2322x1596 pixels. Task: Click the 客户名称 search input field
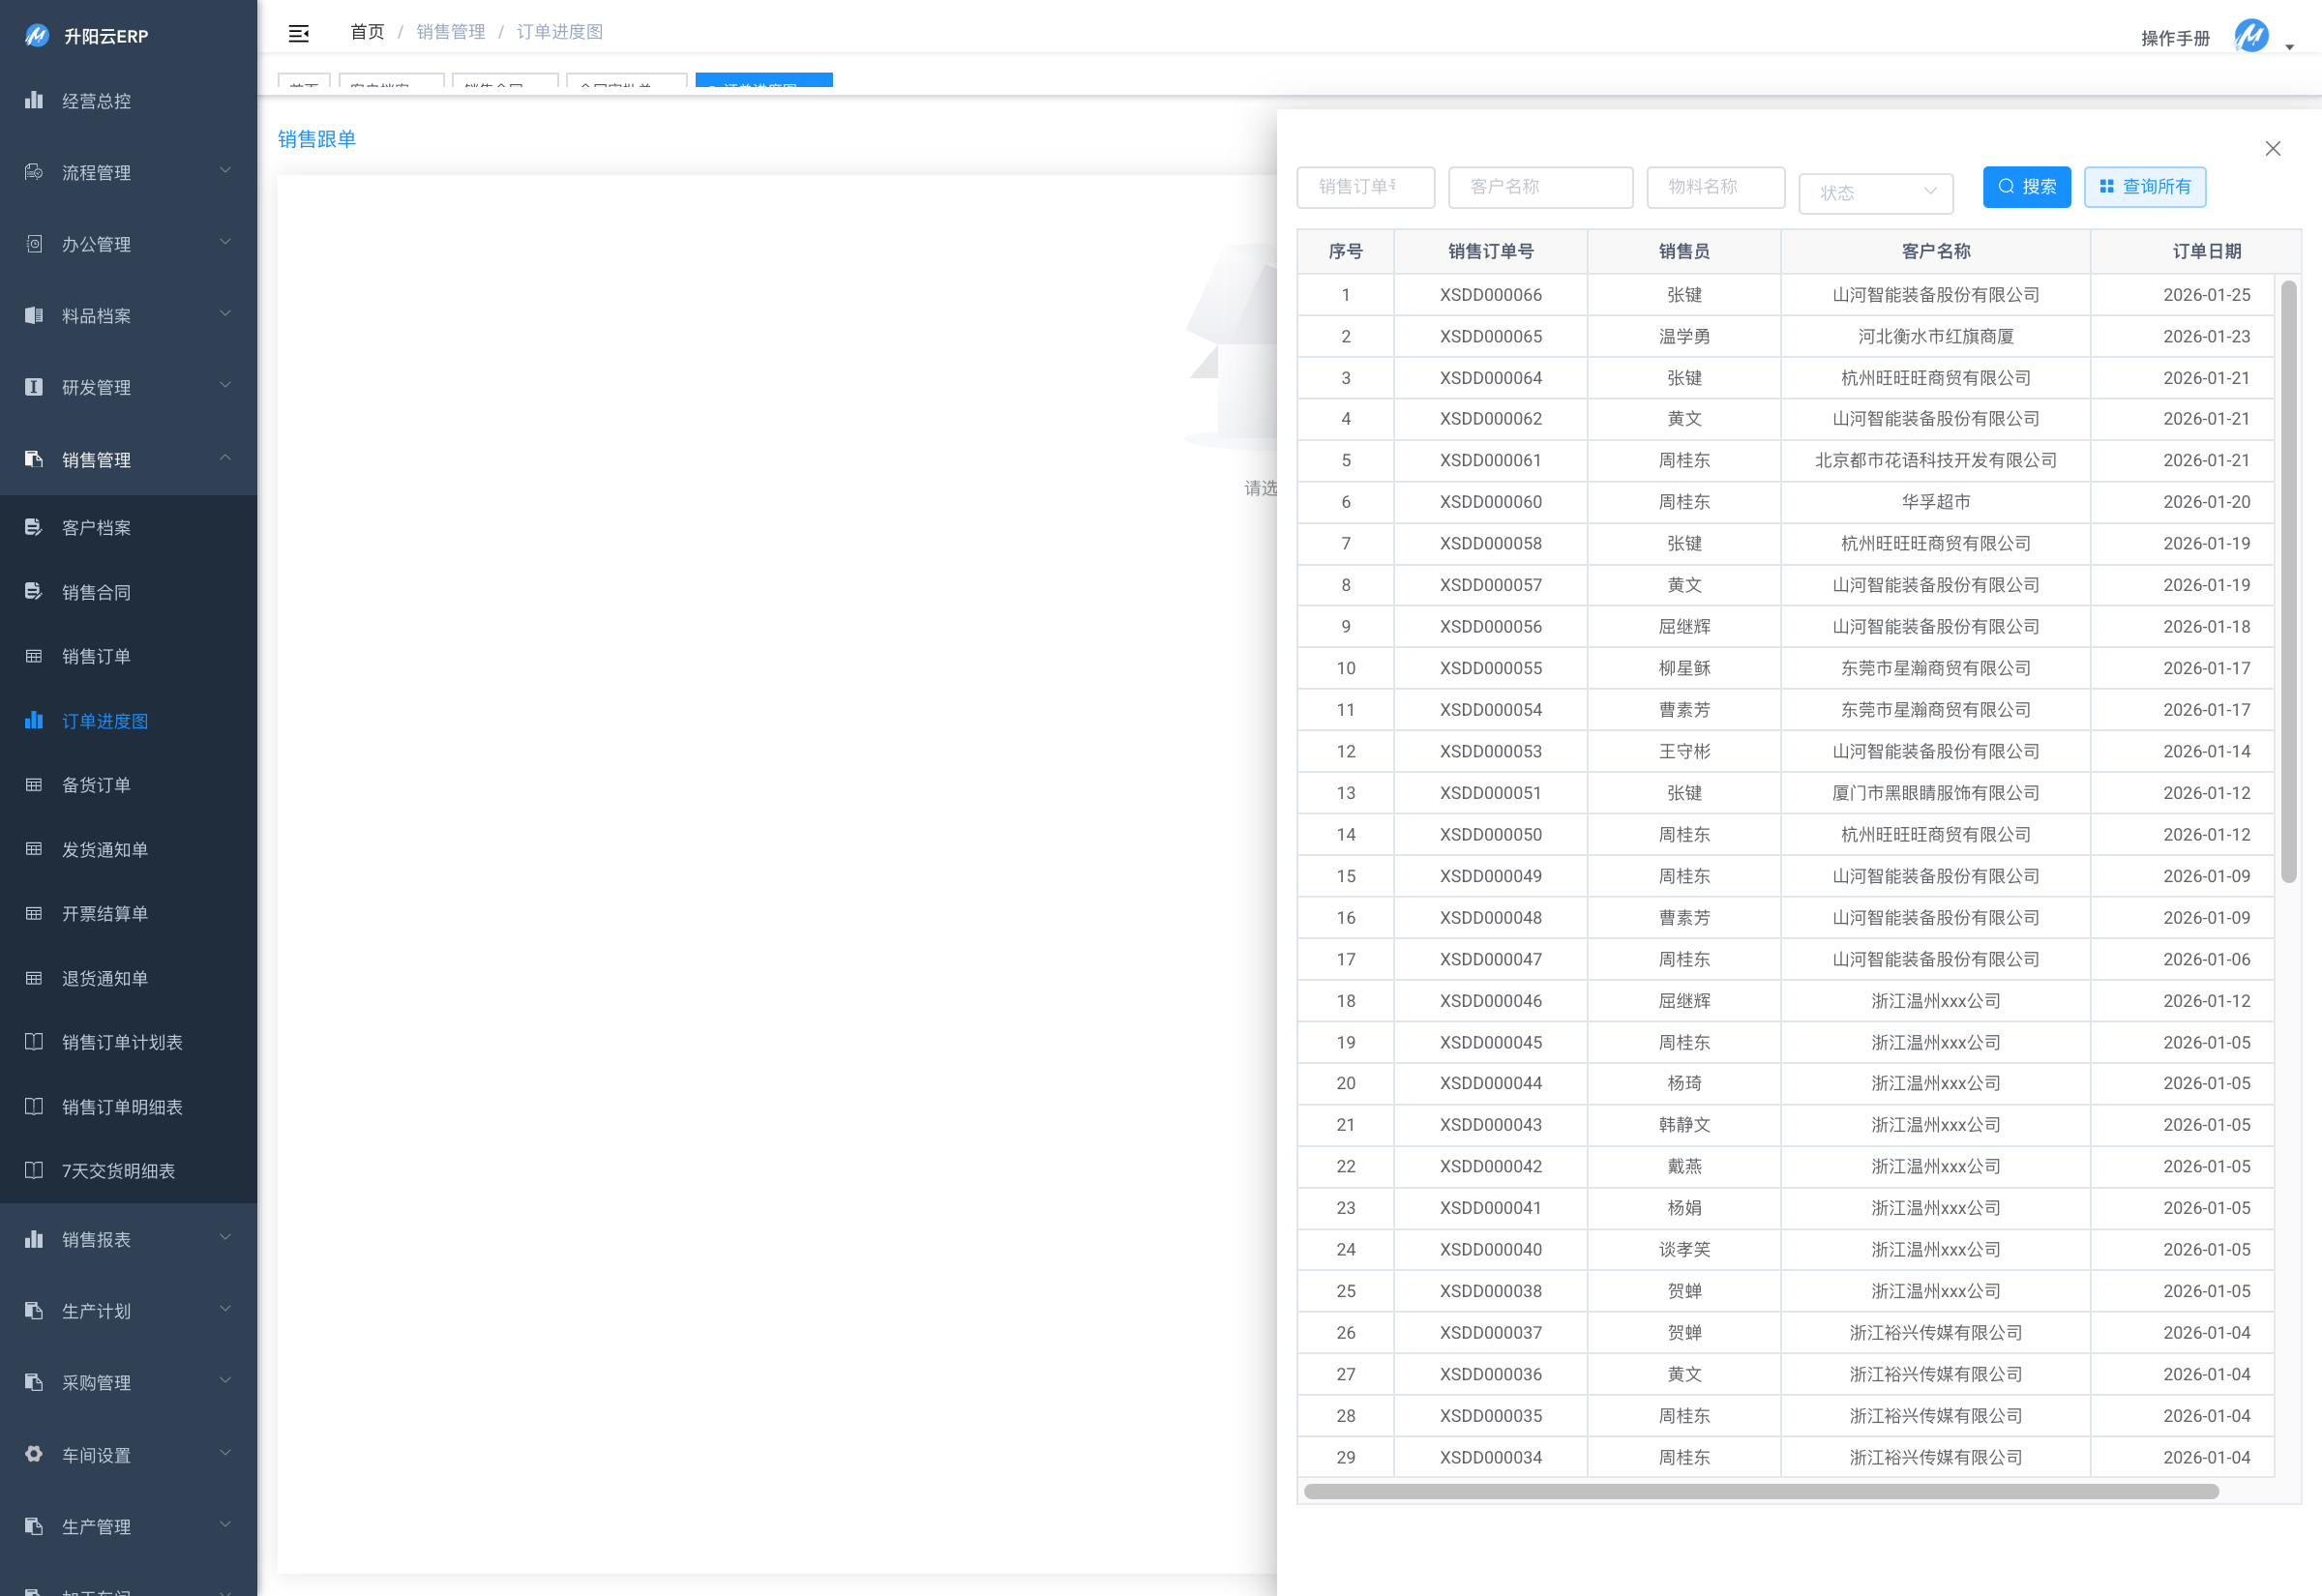(x=1540, y=187)
